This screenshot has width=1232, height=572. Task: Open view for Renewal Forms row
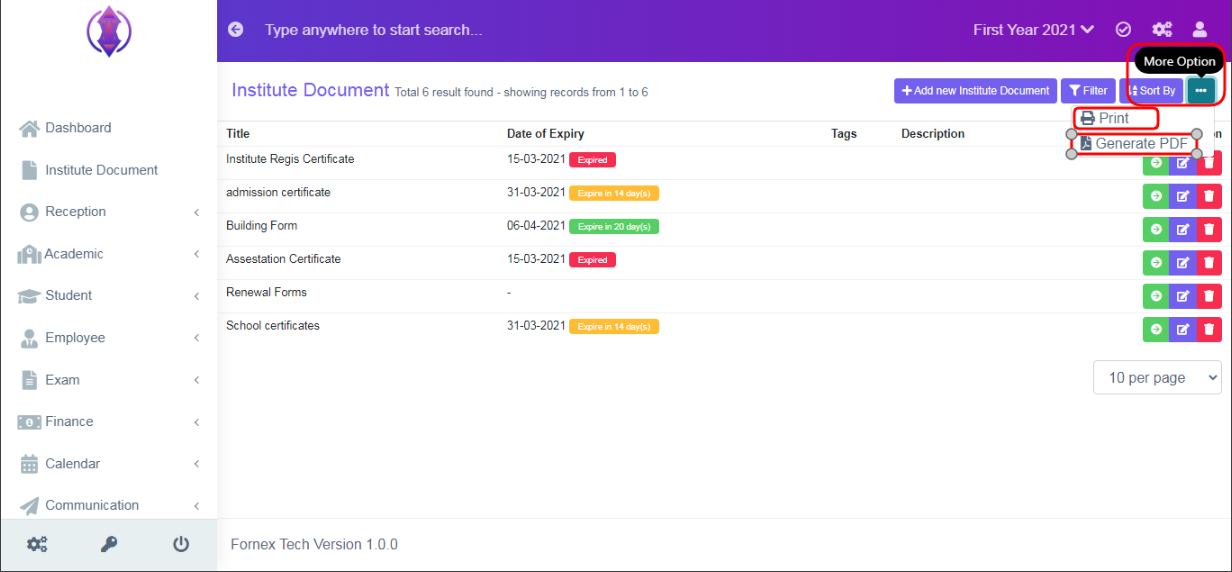click(1156, 296)
